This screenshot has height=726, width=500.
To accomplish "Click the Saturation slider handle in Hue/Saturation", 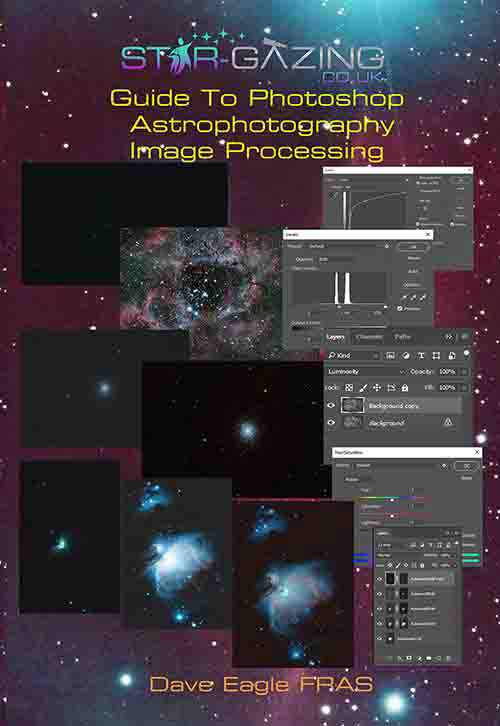I will (x=392, y=516).
